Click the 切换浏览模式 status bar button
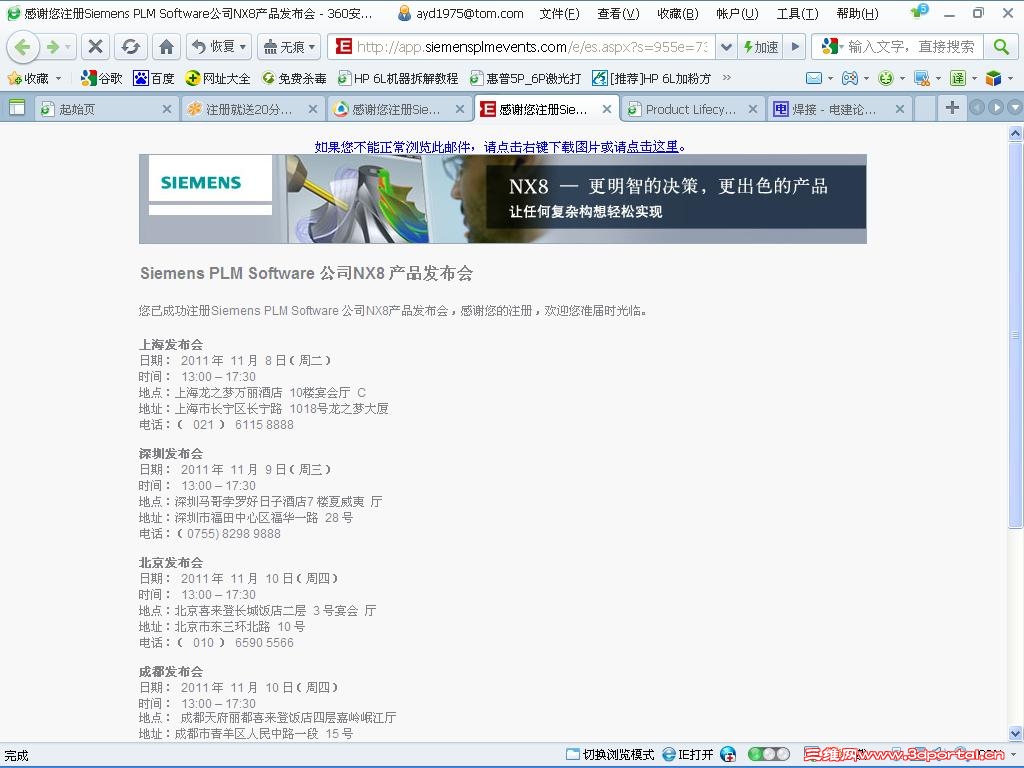This screenshot has height=768, width=1024. click(x=610, y=754)
